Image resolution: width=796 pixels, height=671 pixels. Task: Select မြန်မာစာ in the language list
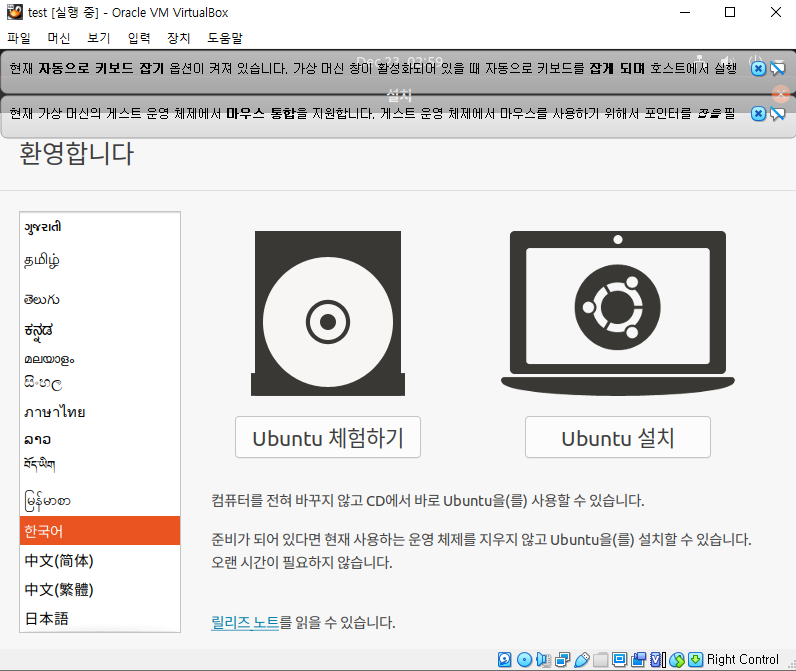(x=100, y=501)
